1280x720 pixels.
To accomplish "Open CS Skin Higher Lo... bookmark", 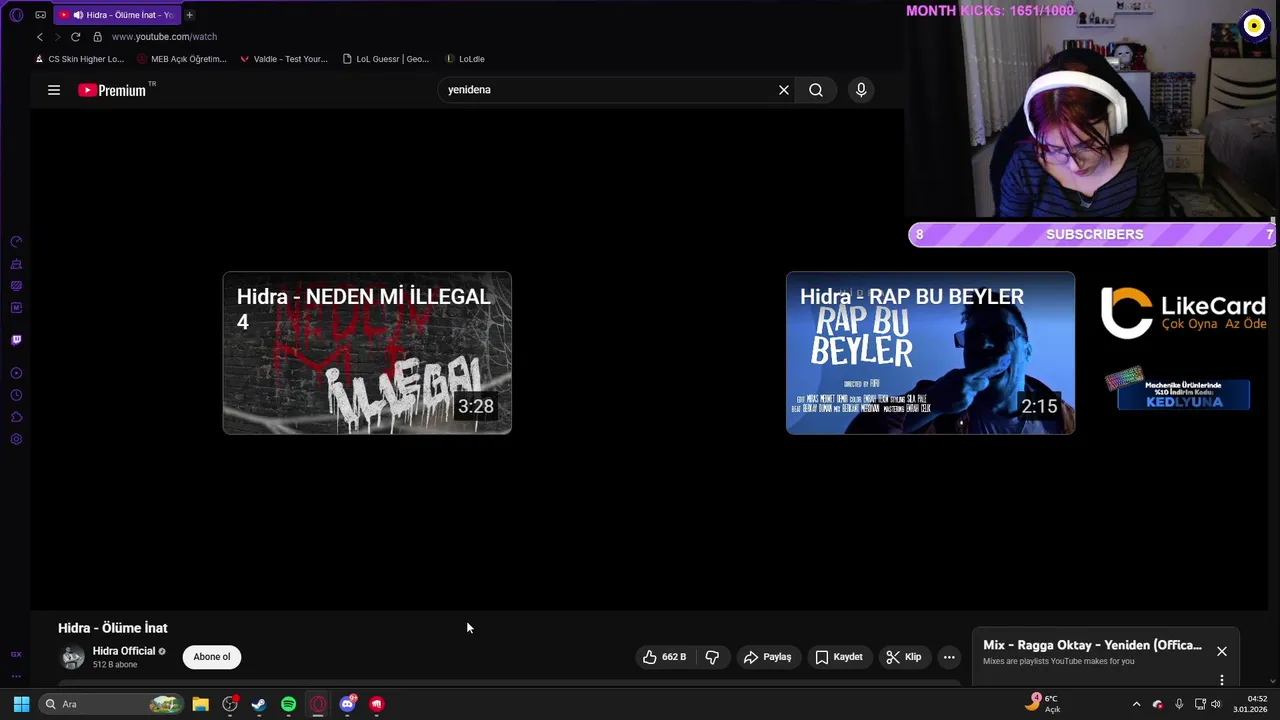I will [79, 59].
